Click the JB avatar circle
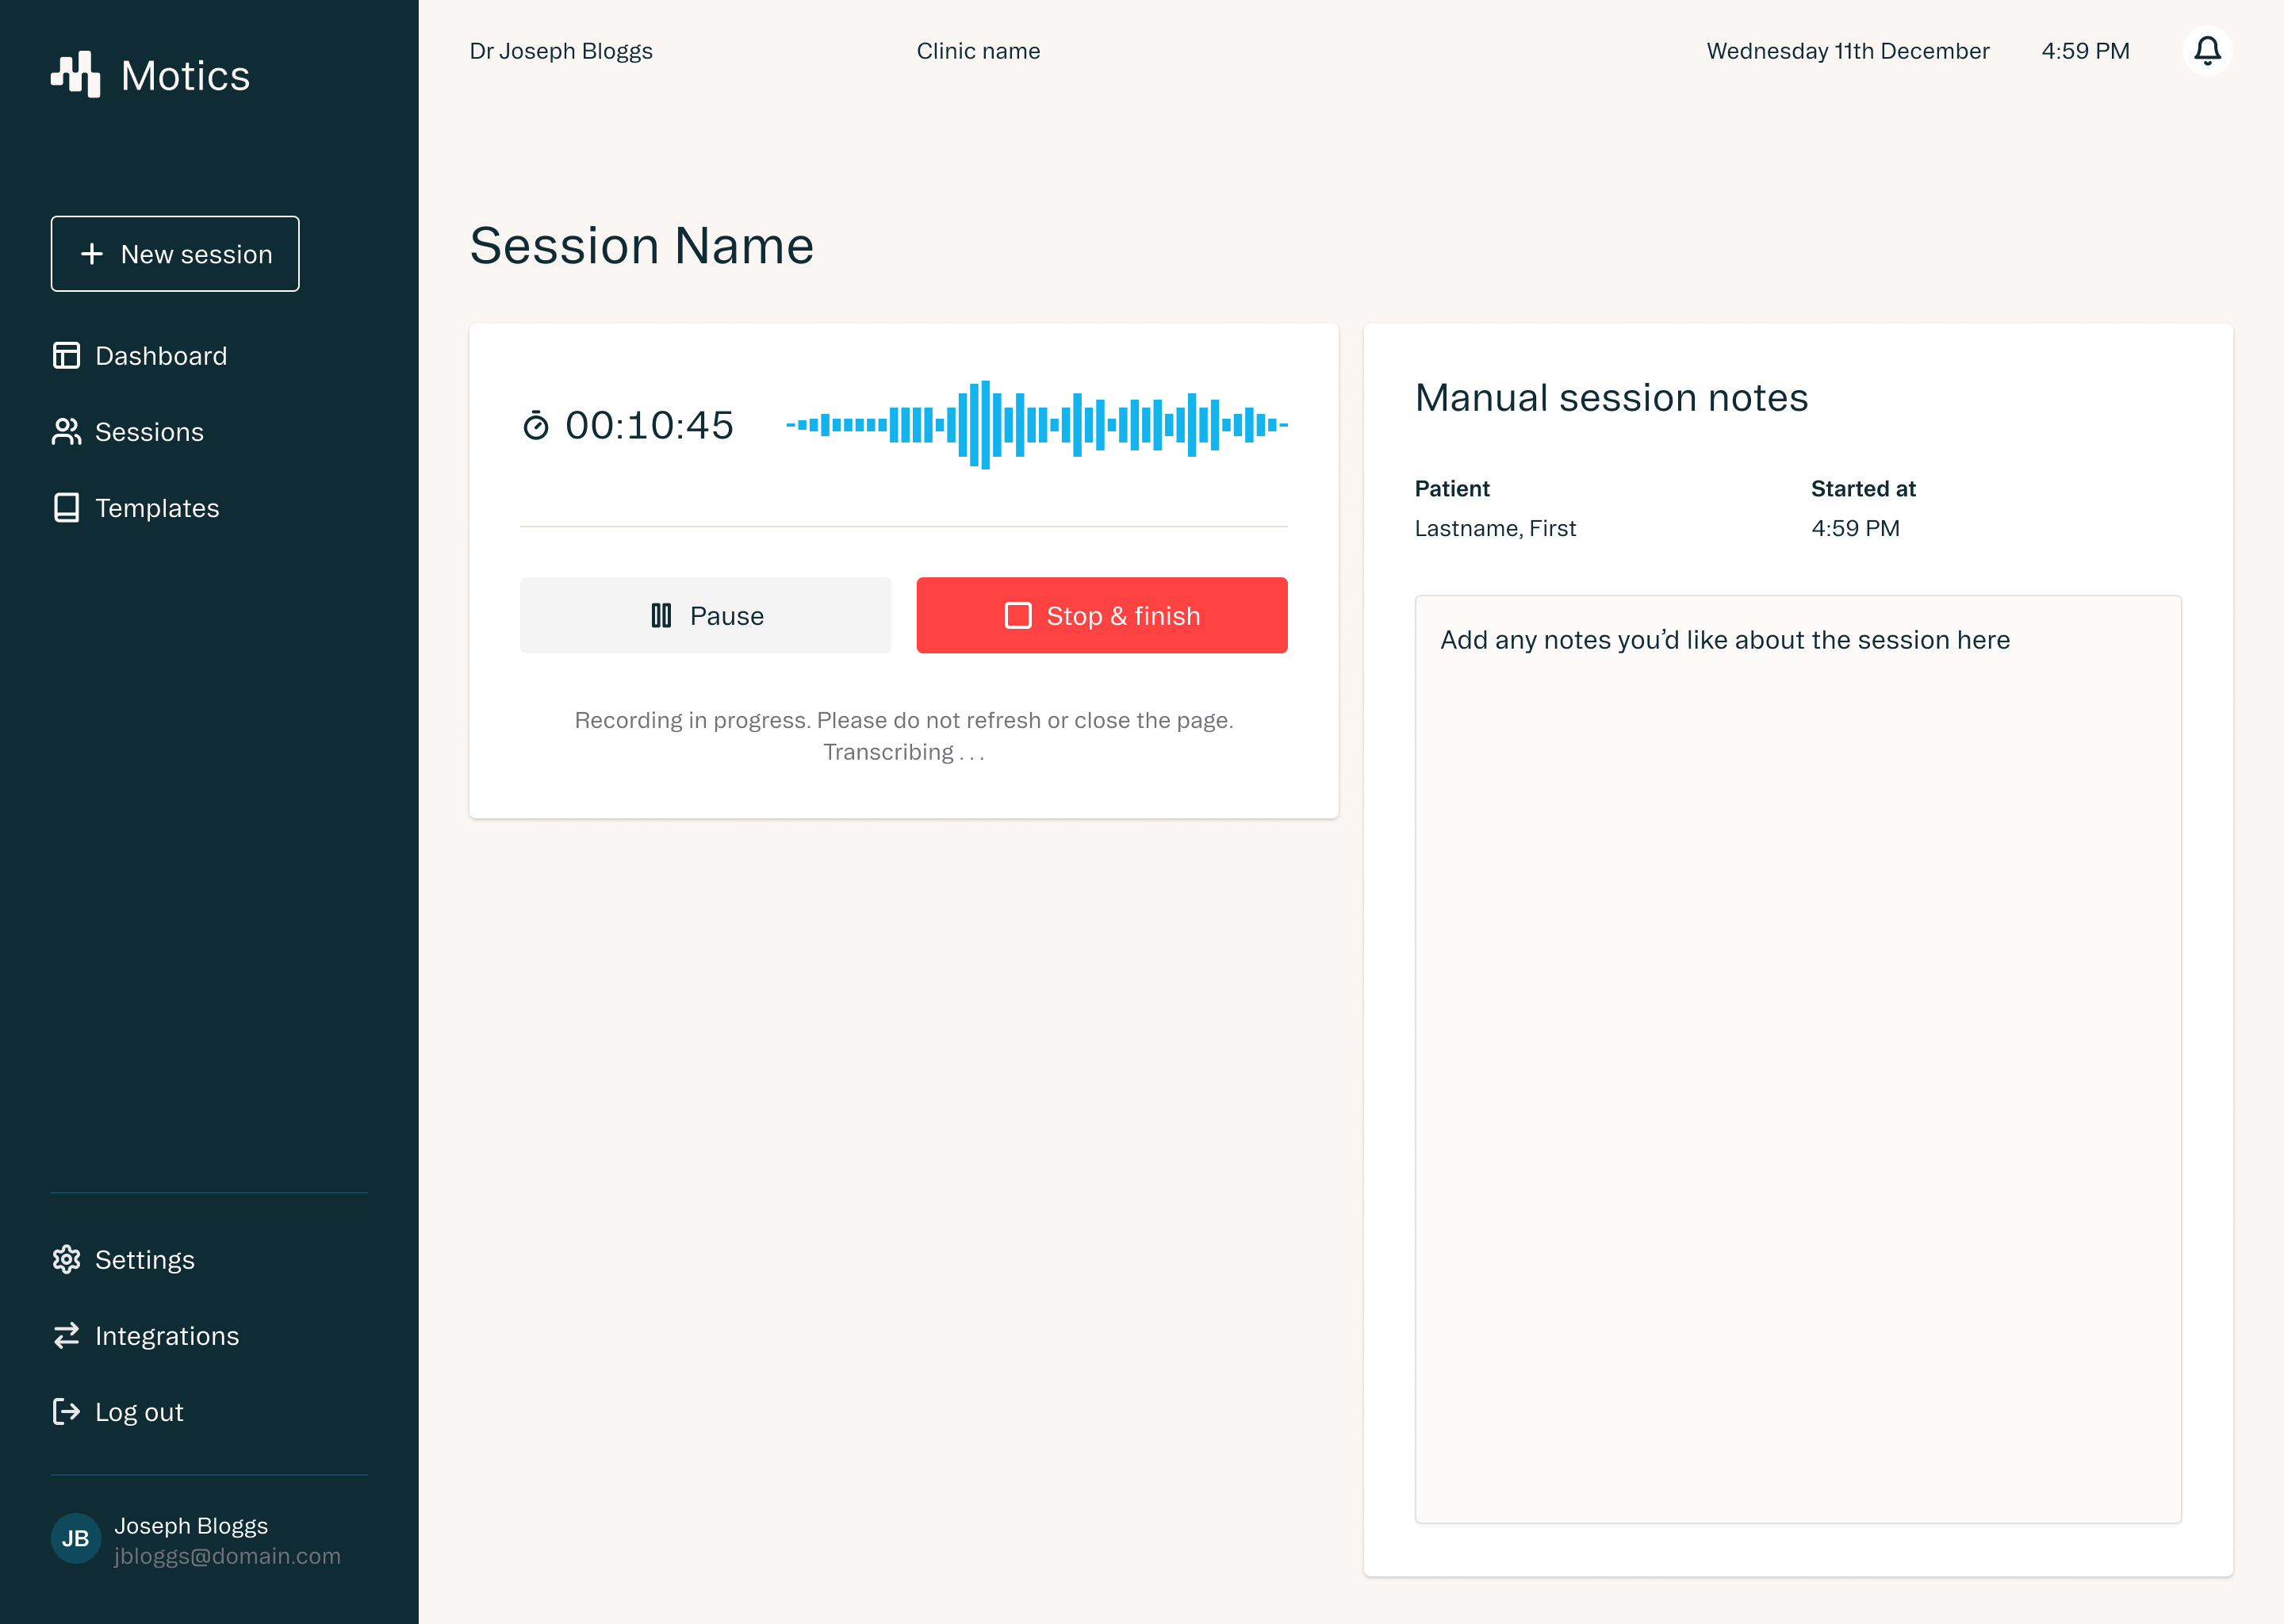 coord(76,1539)
